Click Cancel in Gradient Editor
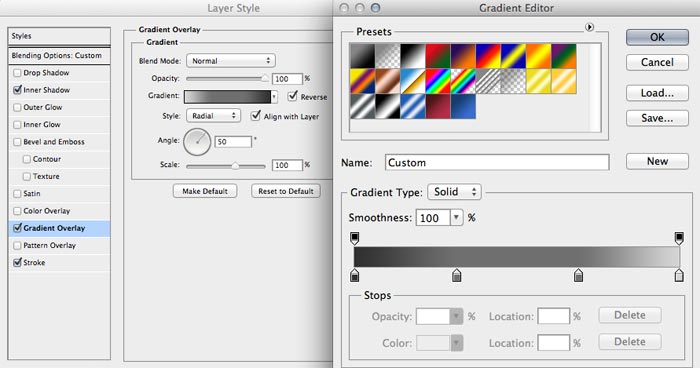700x368 pixels. coord(657,62)
